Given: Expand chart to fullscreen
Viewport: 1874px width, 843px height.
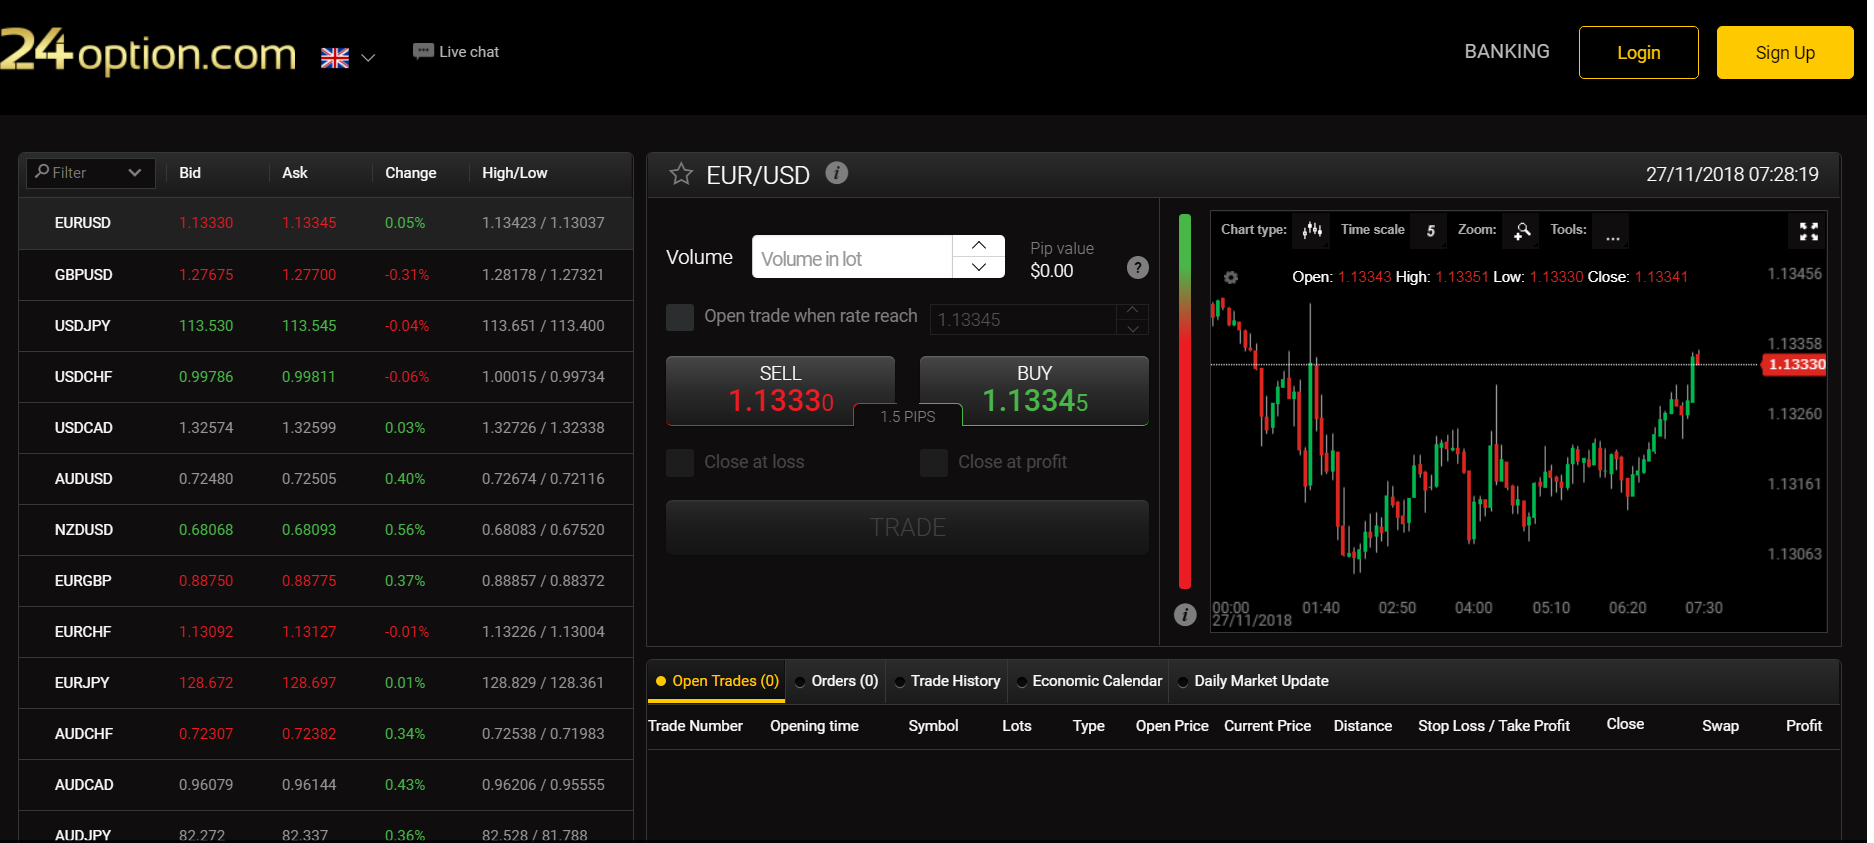Looking at the screenshot, I should pos(1808,231).
